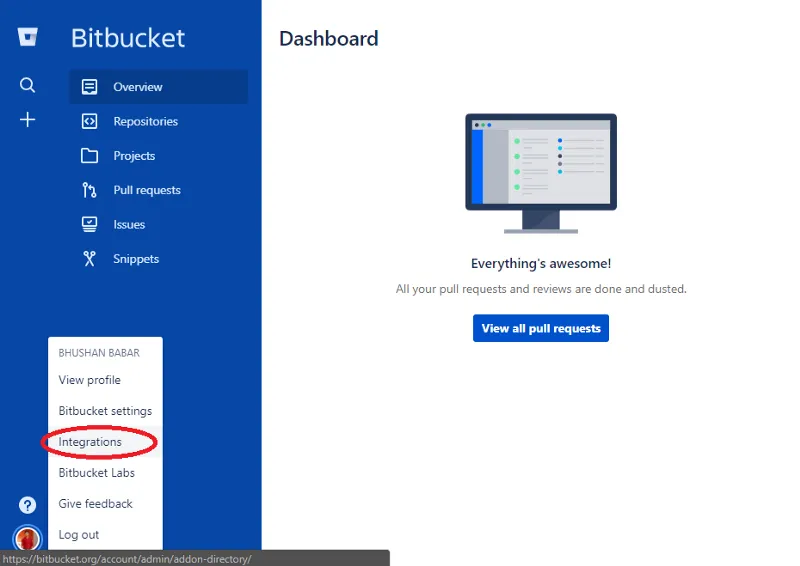Open search with the magnifier icon

click(28, 85)
